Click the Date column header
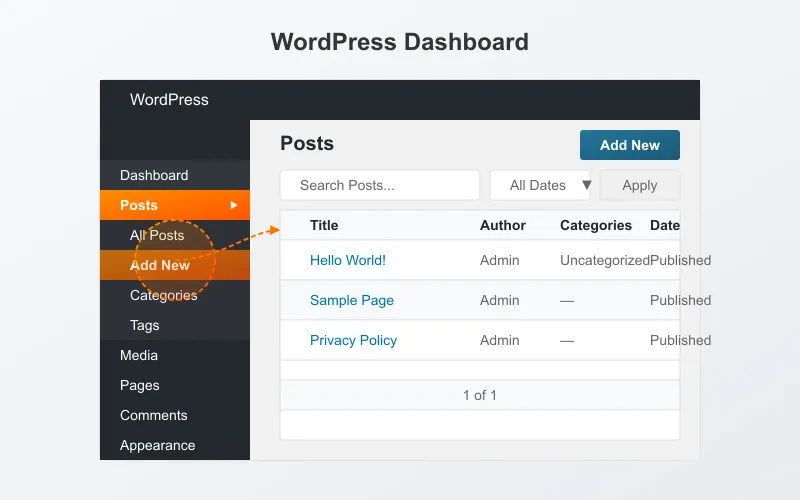 pyautogui.click(x=665, y=225)
